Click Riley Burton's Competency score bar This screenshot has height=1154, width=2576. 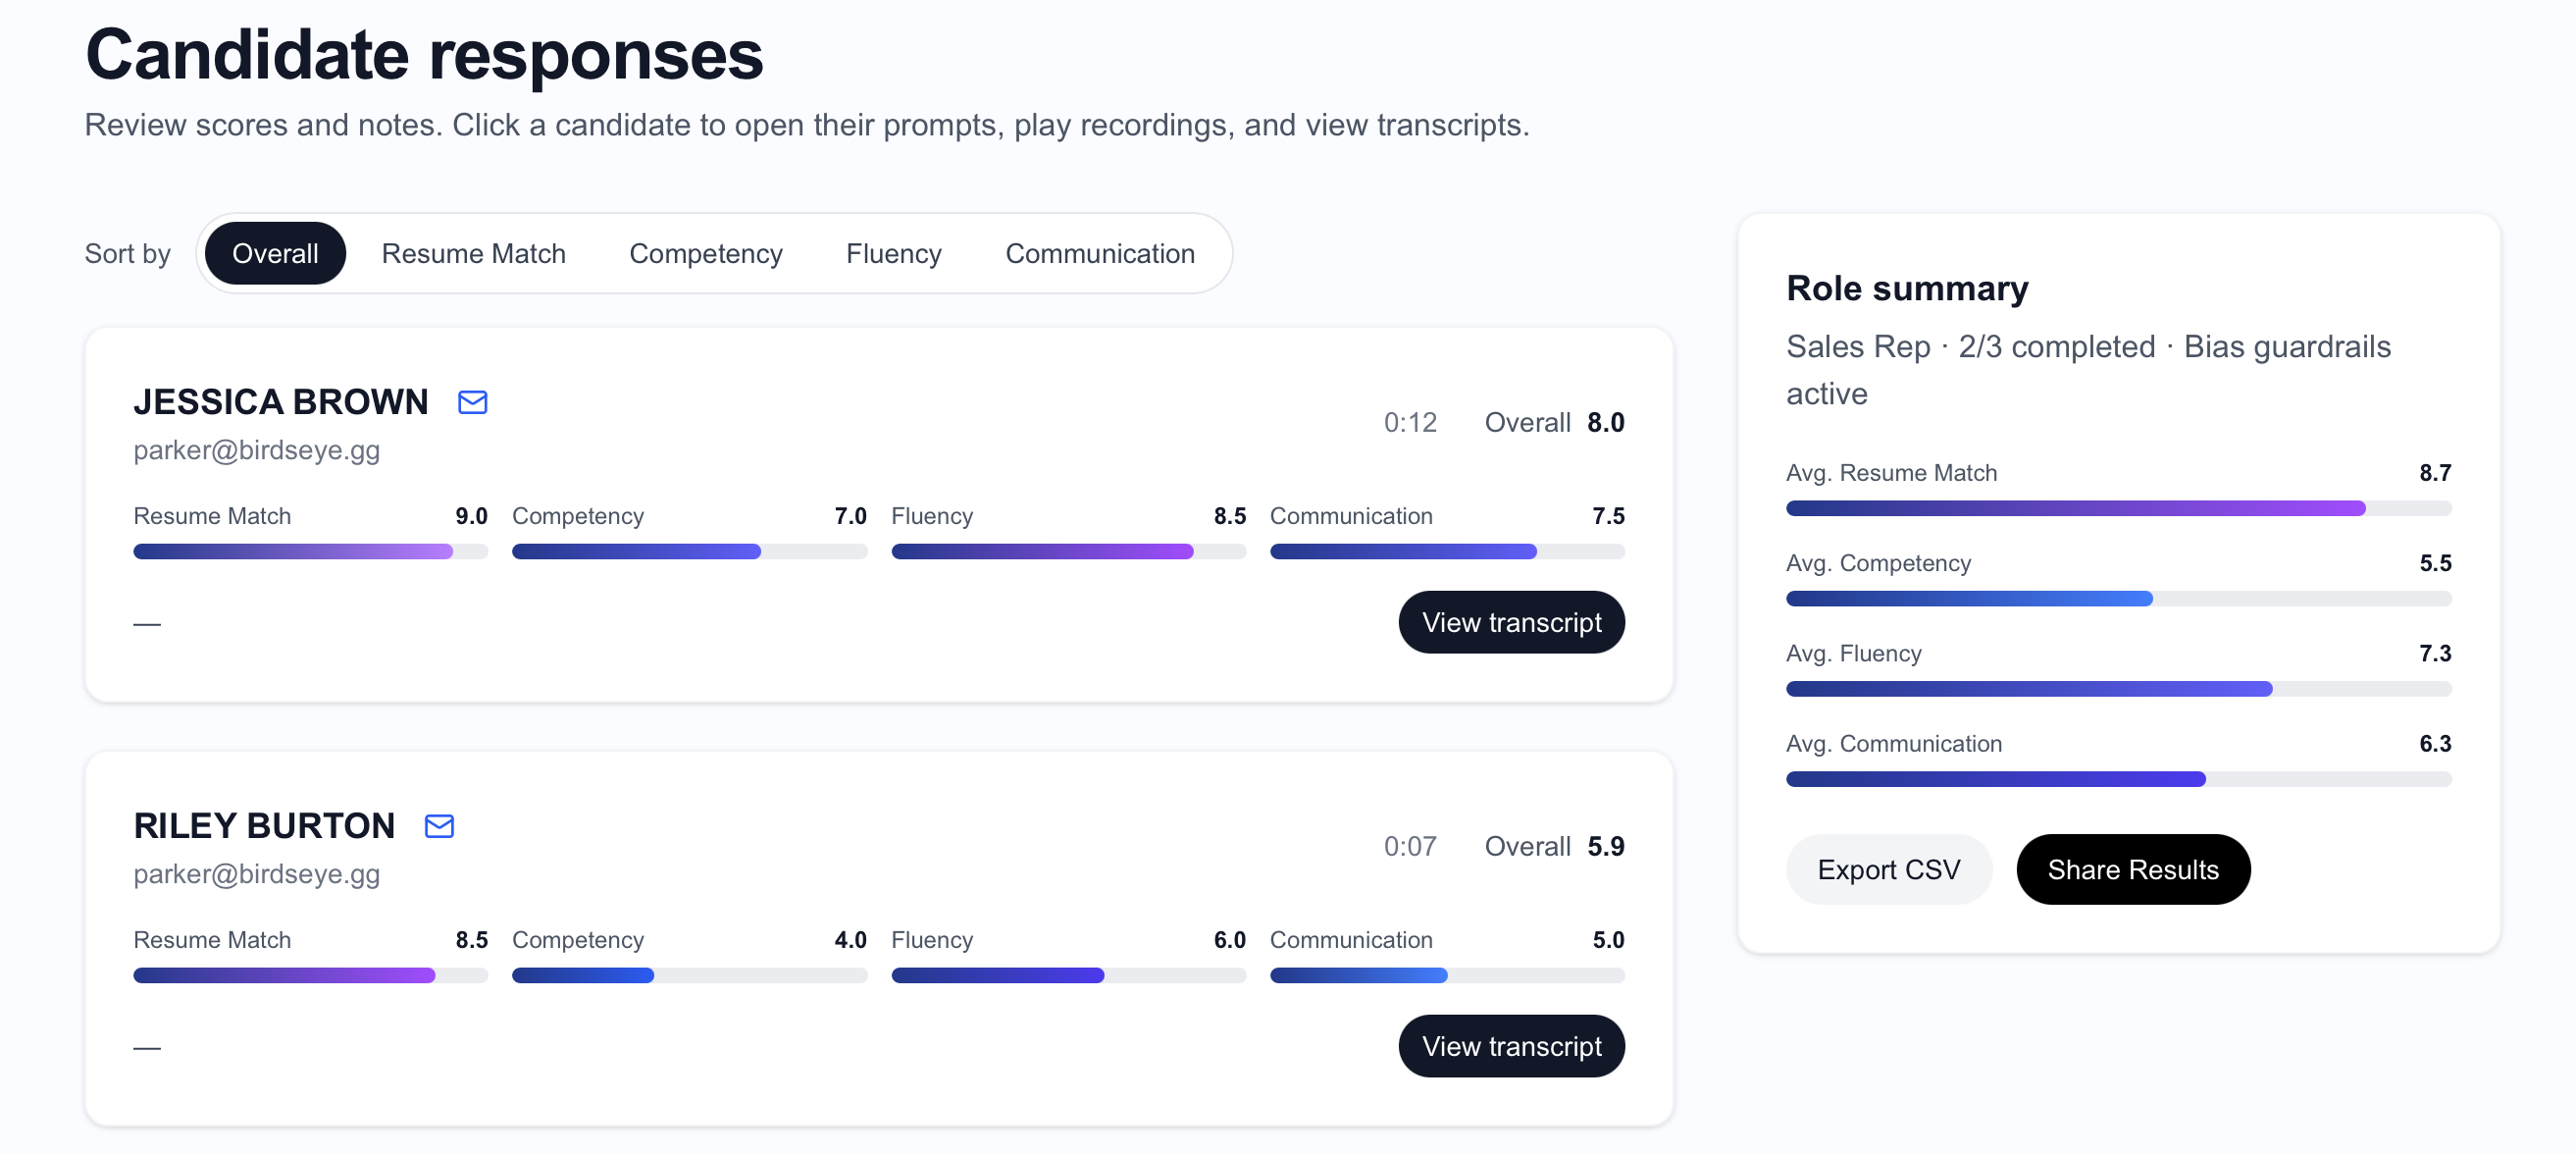(688, 975)
